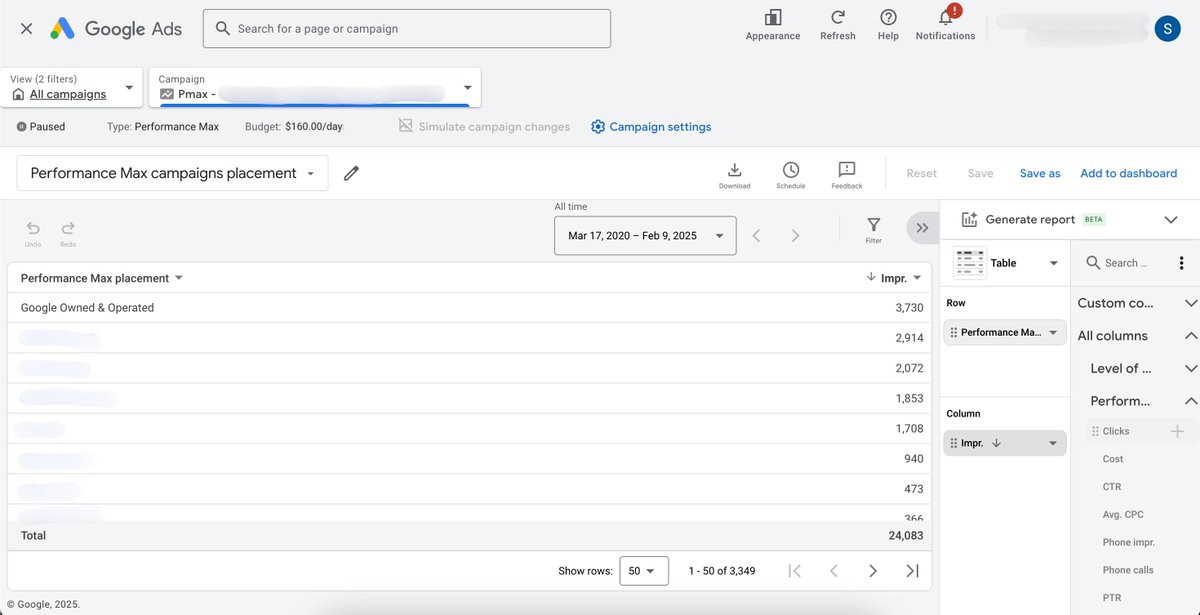Collapse the side panel with double chevron
Image resolution: width=1200 pixels, height=615 pixels.
(x=921, y=228)
